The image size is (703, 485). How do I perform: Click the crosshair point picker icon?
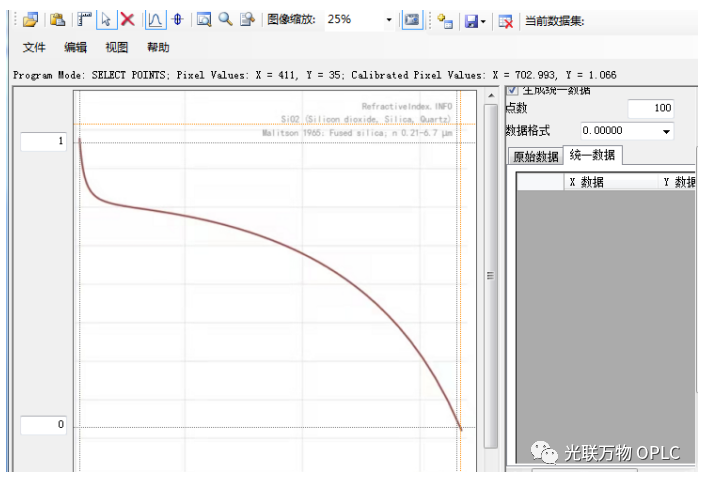[177, 19]
